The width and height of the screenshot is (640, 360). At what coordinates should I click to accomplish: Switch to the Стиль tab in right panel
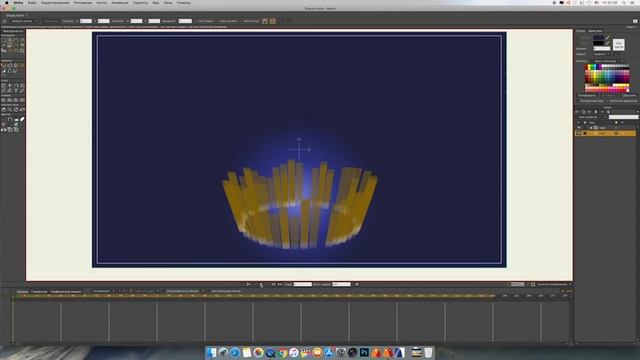[x=580, y=31]
